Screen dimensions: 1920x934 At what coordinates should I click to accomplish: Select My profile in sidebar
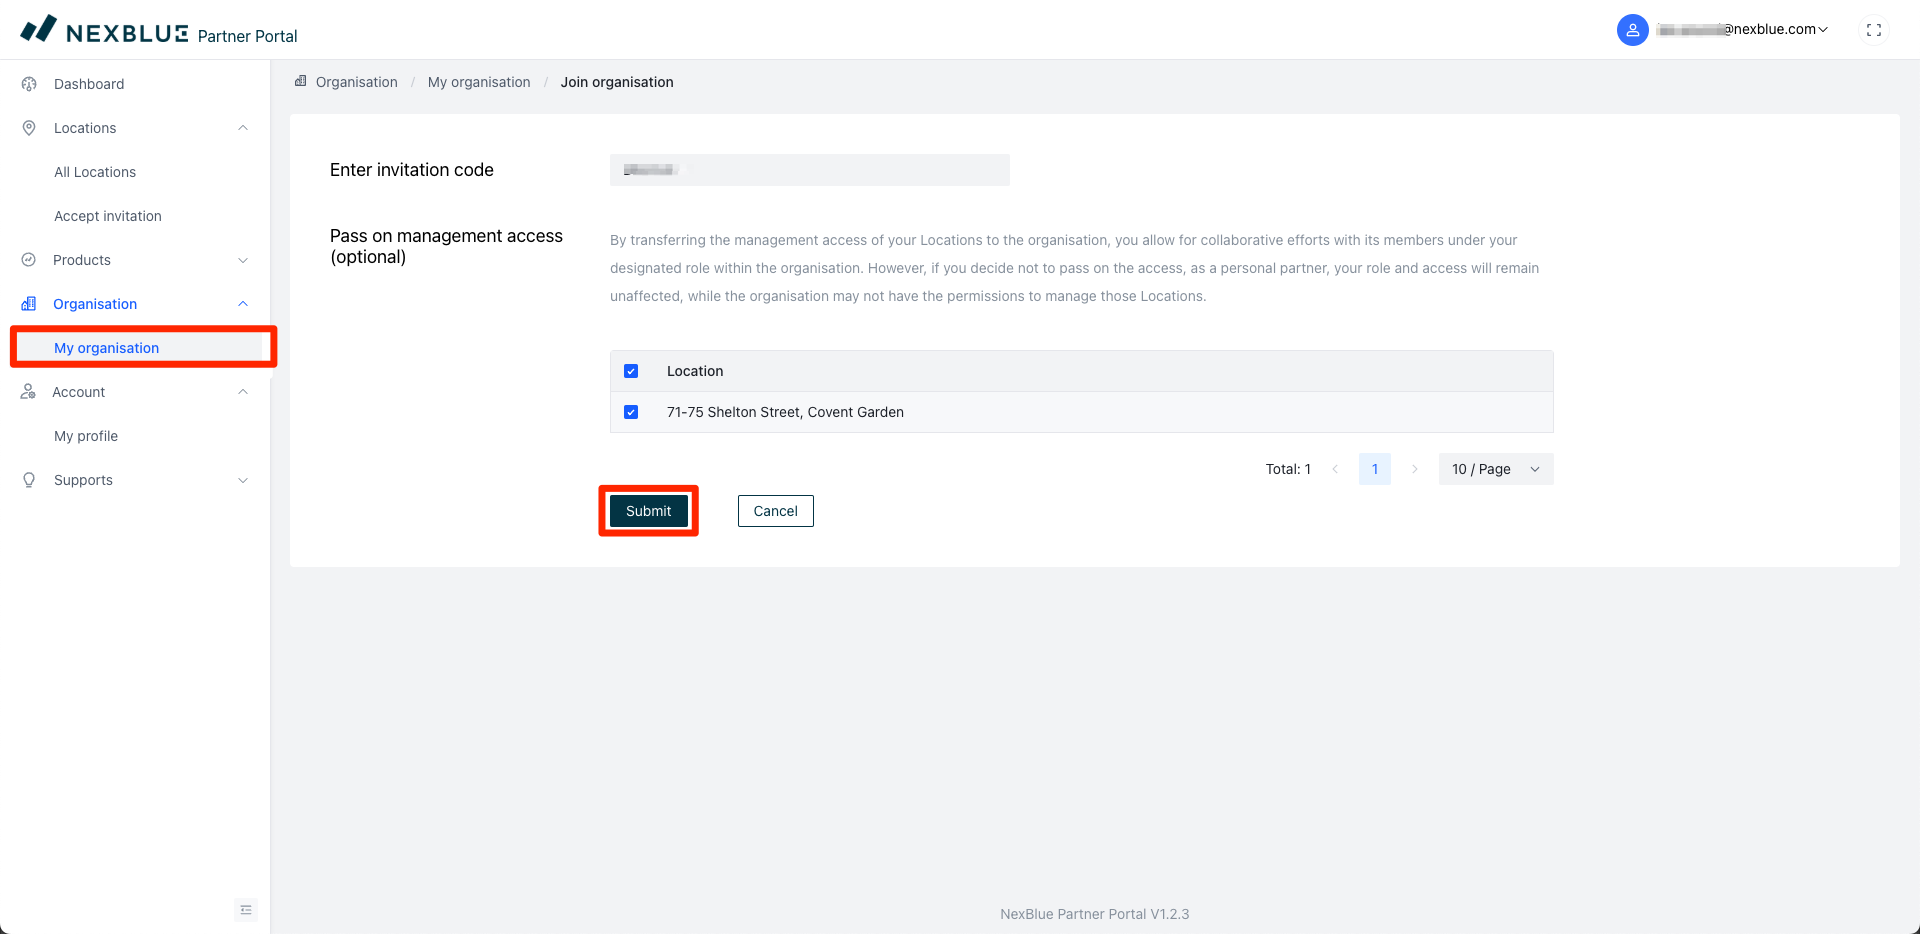point(86,436)
